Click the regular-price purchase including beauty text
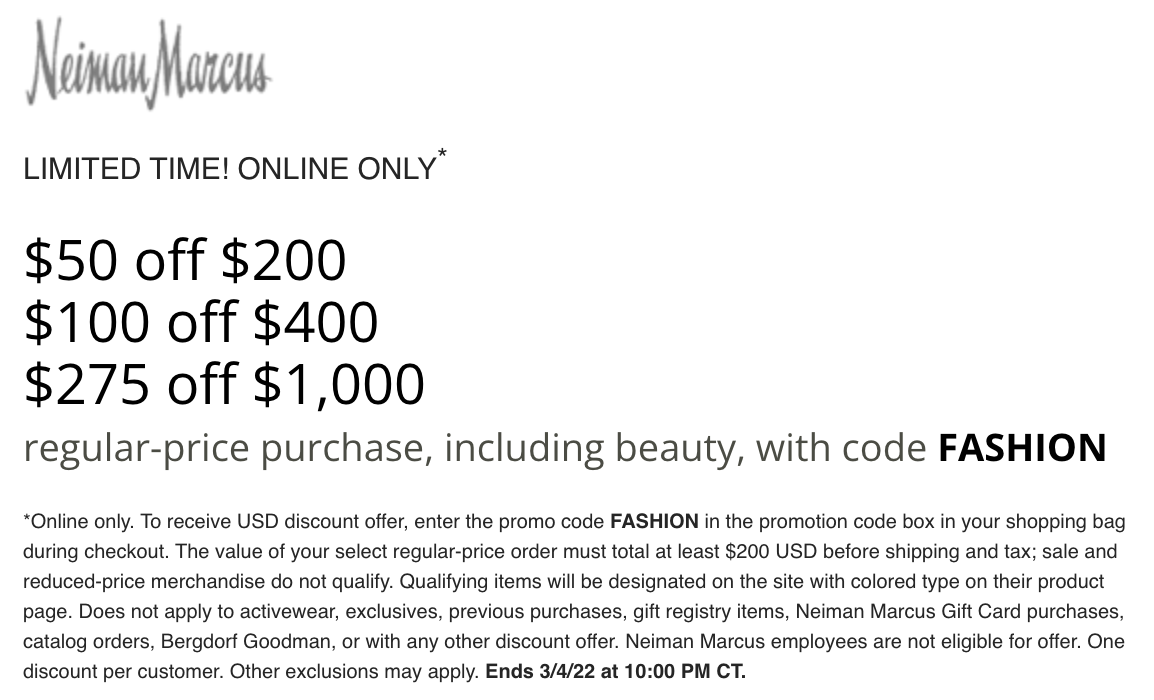 (475, 448)
